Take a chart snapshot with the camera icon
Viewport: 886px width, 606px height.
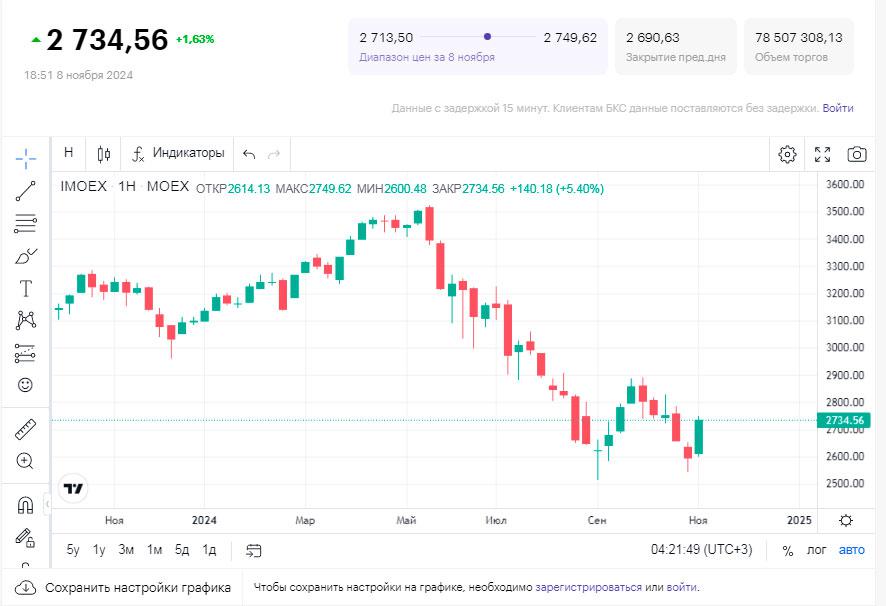(x=857, y=154)
